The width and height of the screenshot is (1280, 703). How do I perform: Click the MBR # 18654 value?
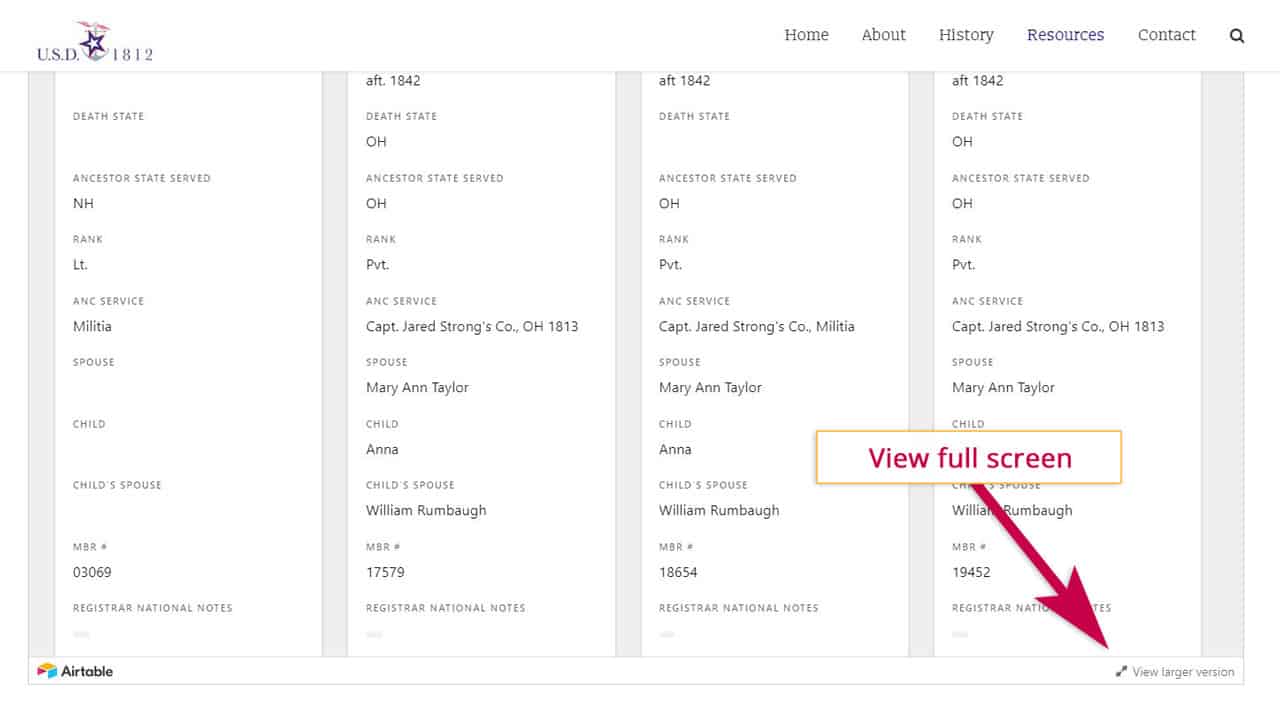(x=677, y=572)
